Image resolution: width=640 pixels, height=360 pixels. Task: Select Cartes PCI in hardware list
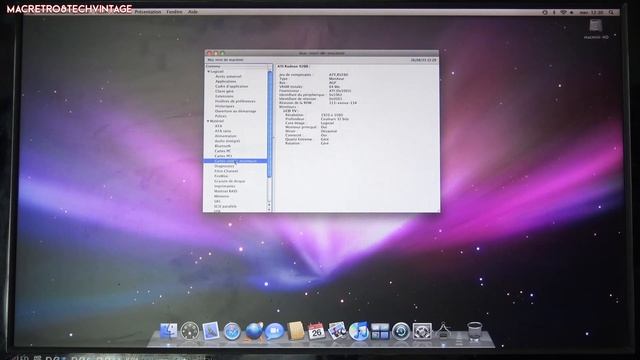(x=223, y=156)
